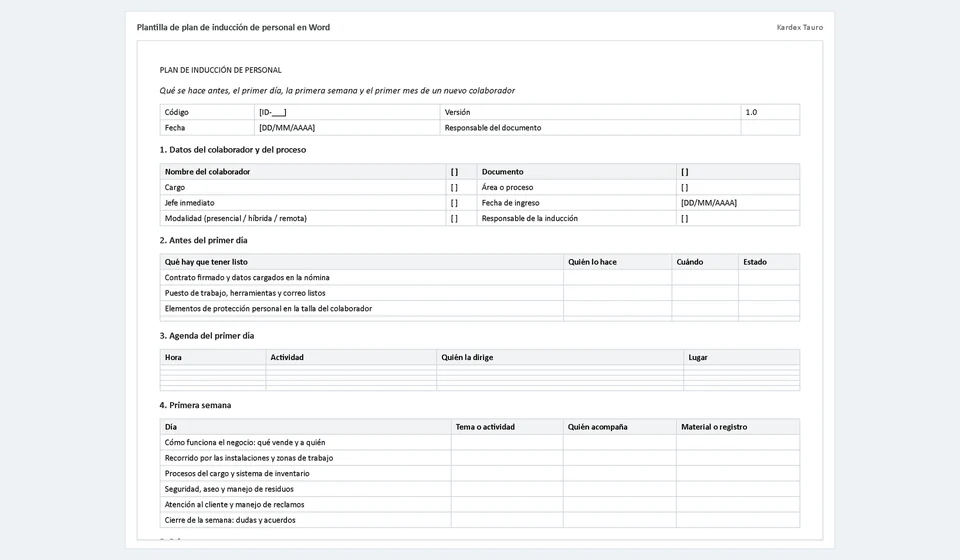Click the heading '3. Agenda del primer día'

click(x=207, y=336)
